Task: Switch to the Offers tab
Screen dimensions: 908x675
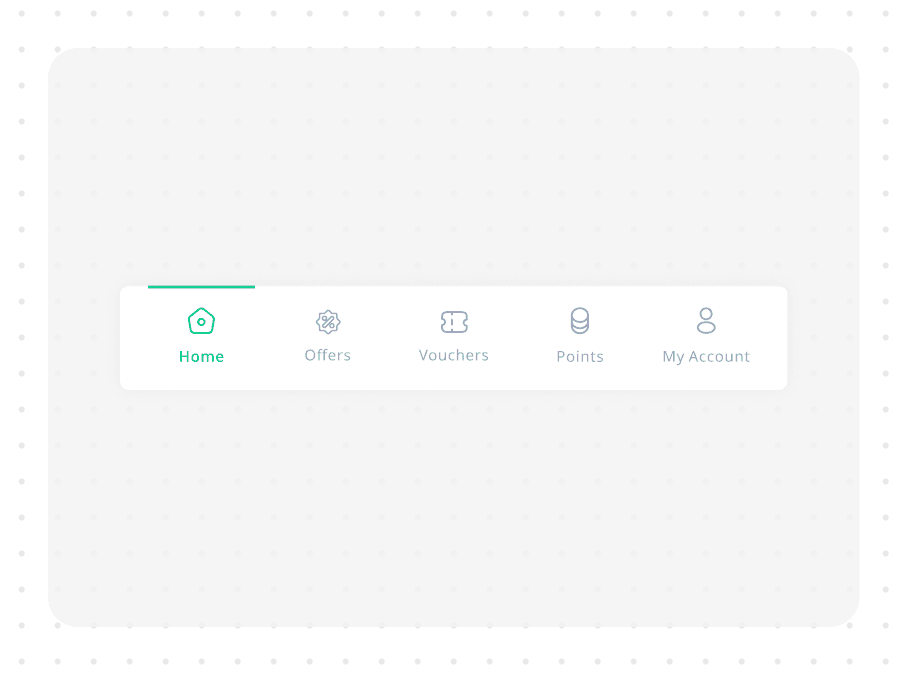Action: [x=328, y=336]
